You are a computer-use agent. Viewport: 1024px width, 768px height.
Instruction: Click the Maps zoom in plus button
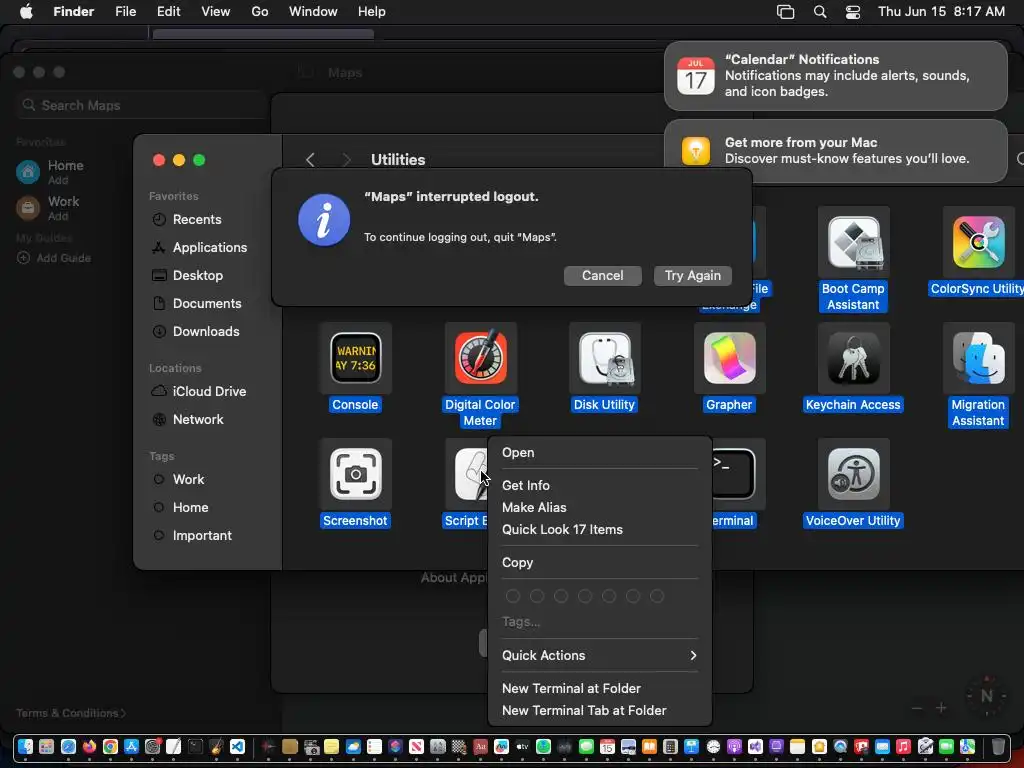click(941, 708)
